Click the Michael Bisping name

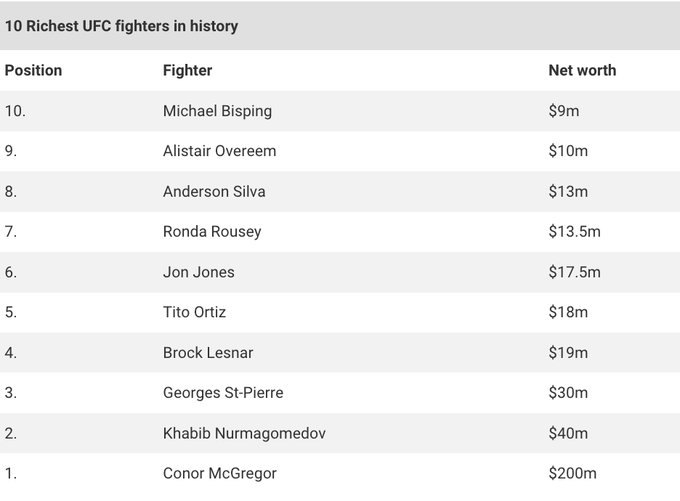coord(217,111)
